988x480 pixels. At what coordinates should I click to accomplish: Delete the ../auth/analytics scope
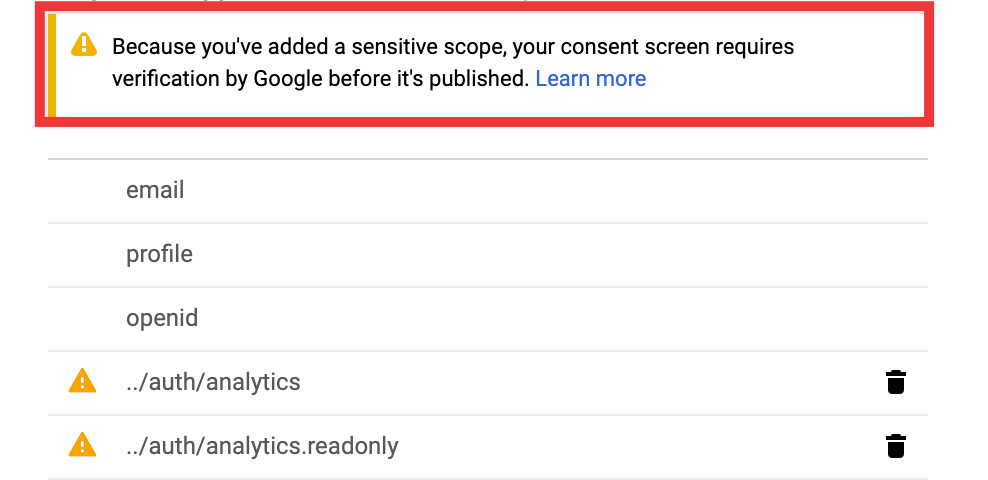point(896,382)
